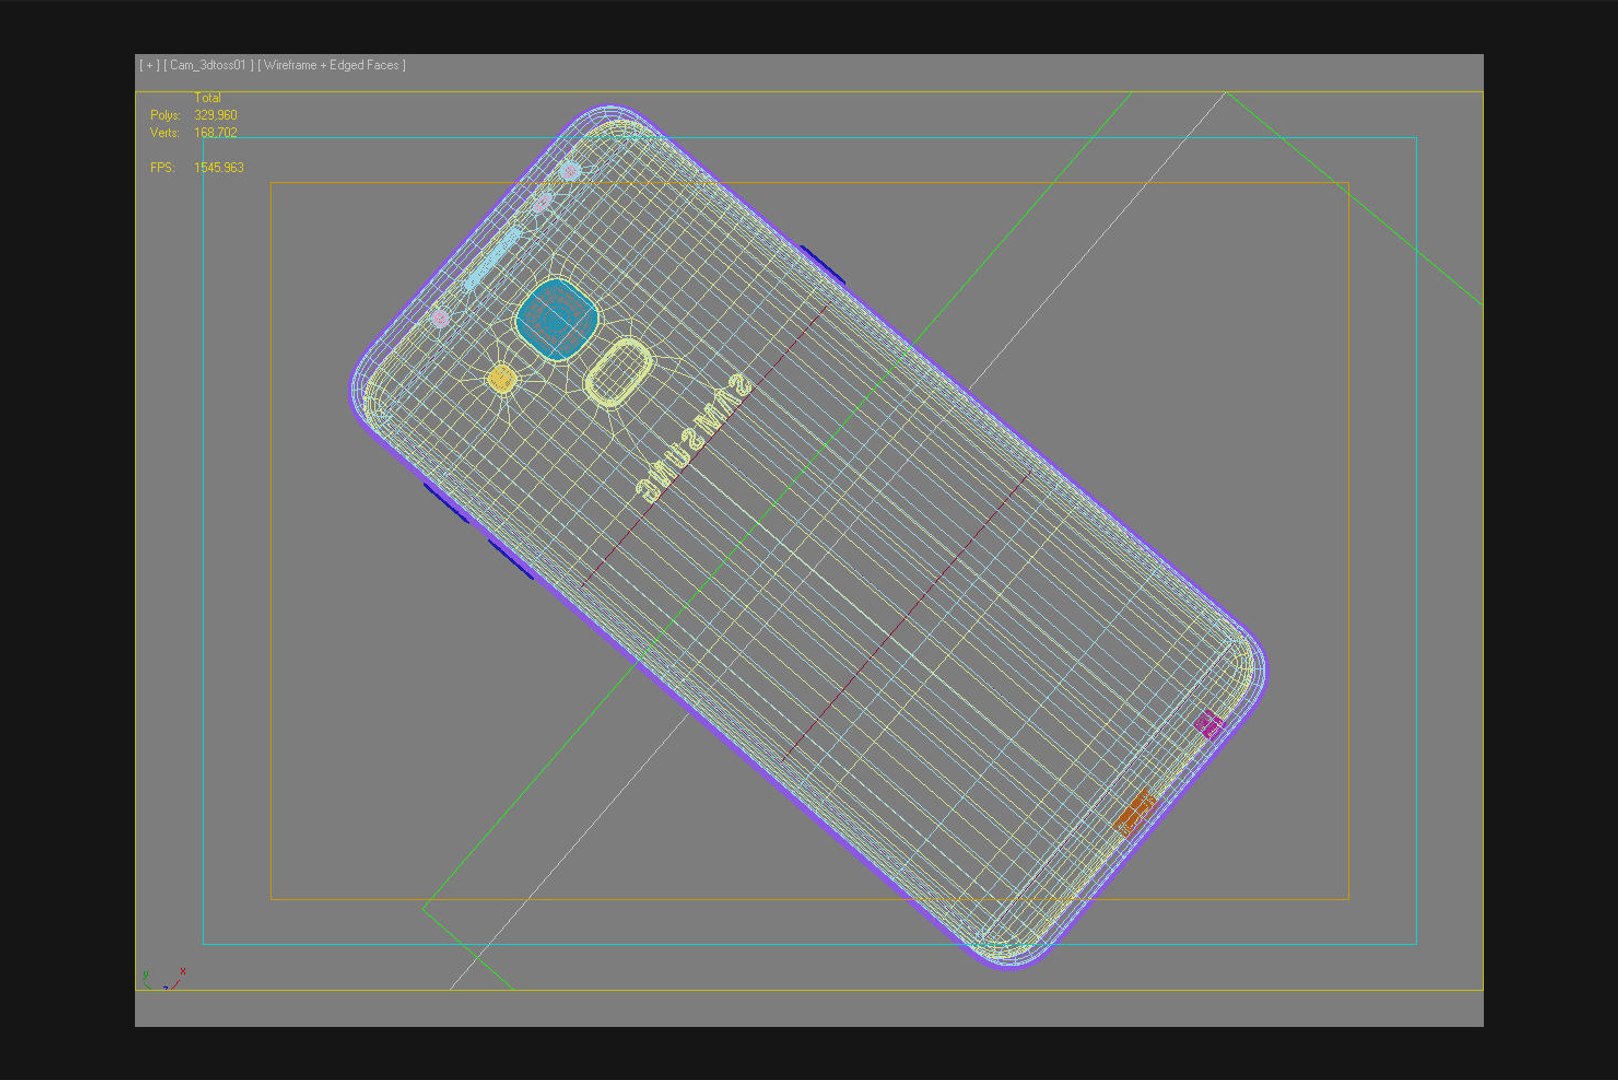Select the yellow flash element on the phone model
Viewport: 1618px width, 1080px height.
[x=501, y=379]
